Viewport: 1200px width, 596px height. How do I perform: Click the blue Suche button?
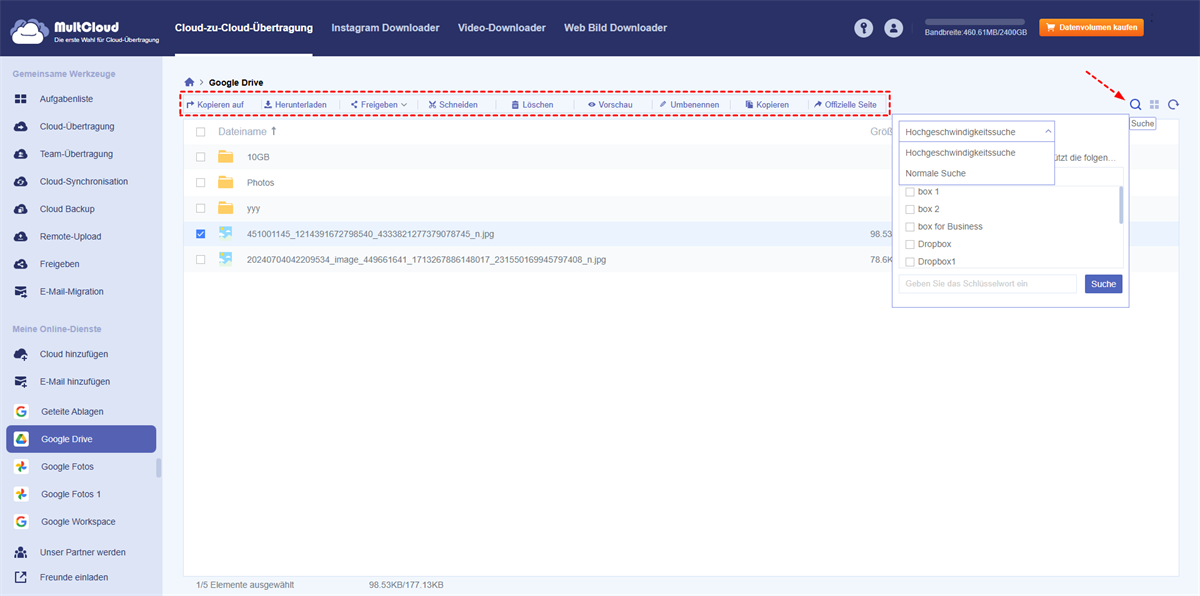(x=1103, y=284)
